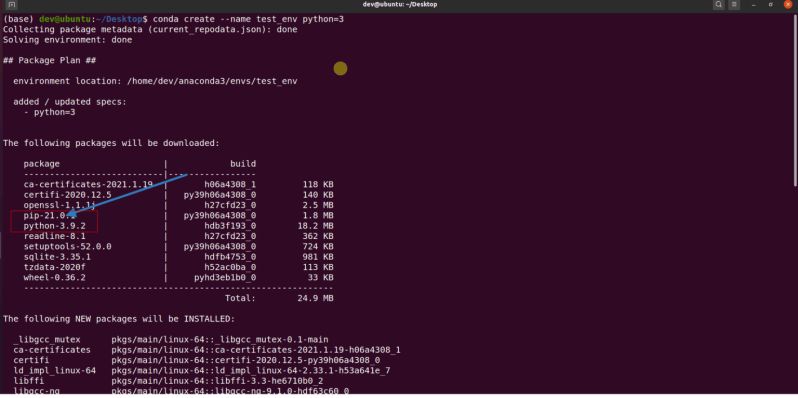The height and width of the screenshot is (398, 798).
Task: Click 'The following packages will be downloaded' line
Action: point(111,143)
